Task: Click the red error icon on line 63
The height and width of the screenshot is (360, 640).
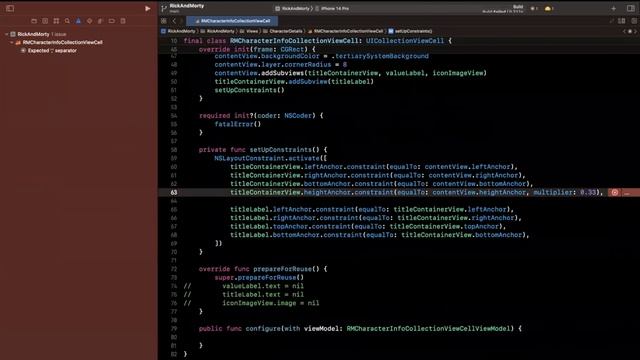Action: click(x=615, y=192)
